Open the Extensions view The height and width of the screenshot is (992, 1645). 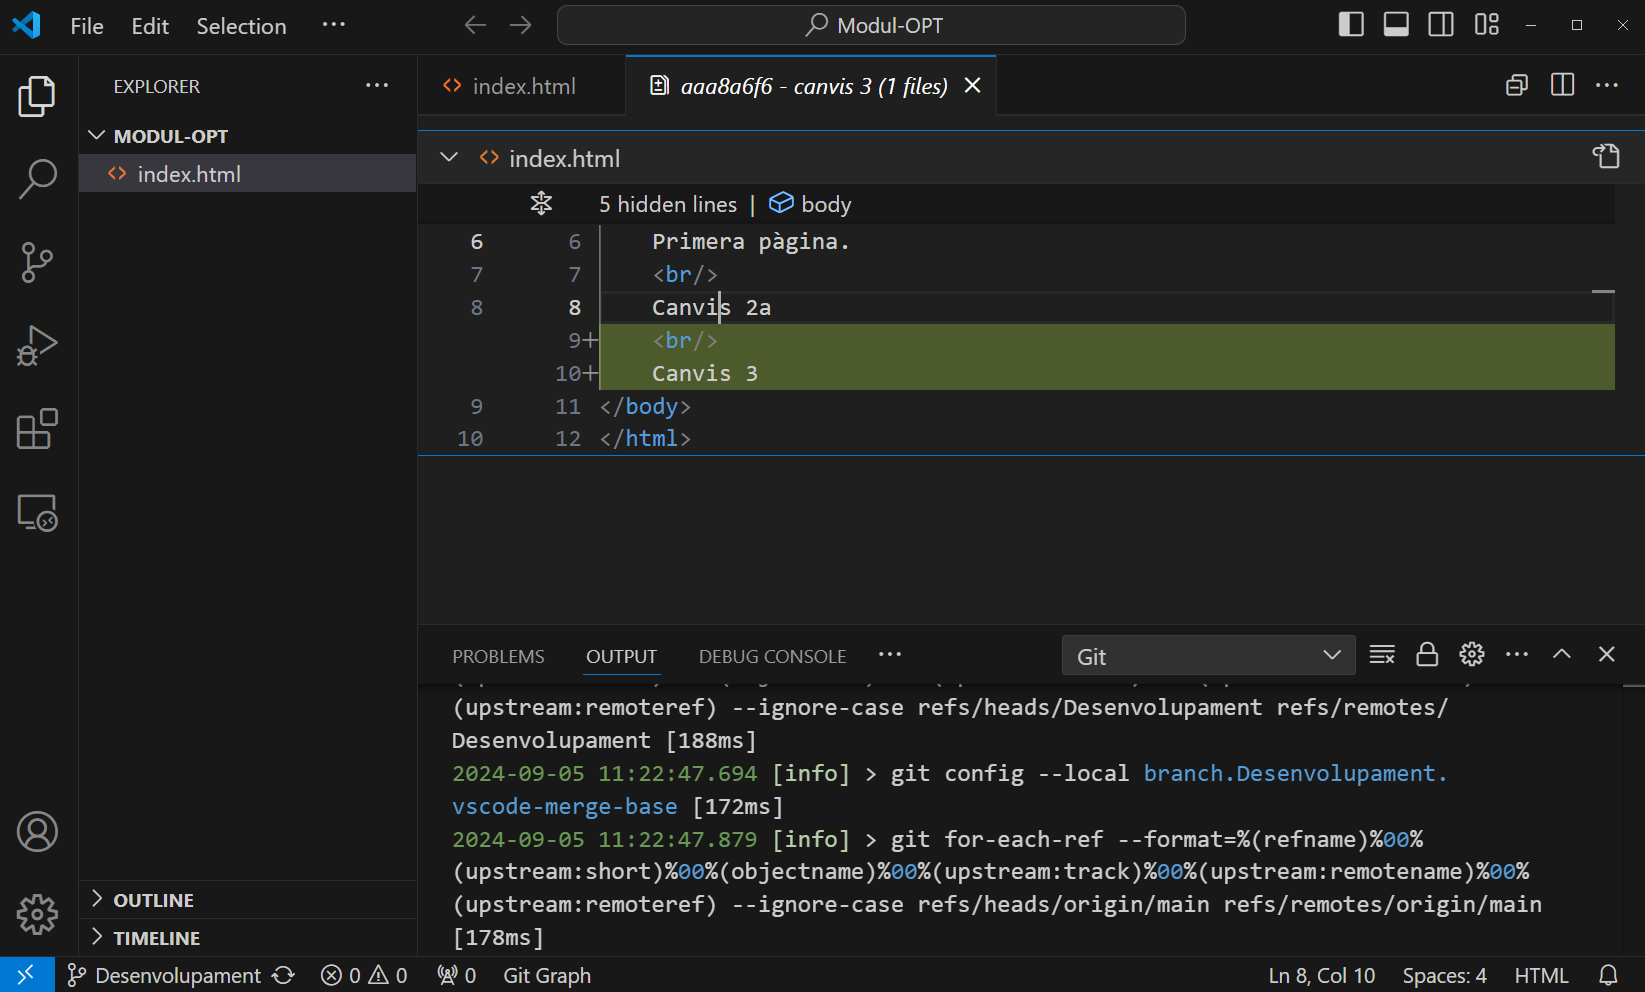click(37, 429)
